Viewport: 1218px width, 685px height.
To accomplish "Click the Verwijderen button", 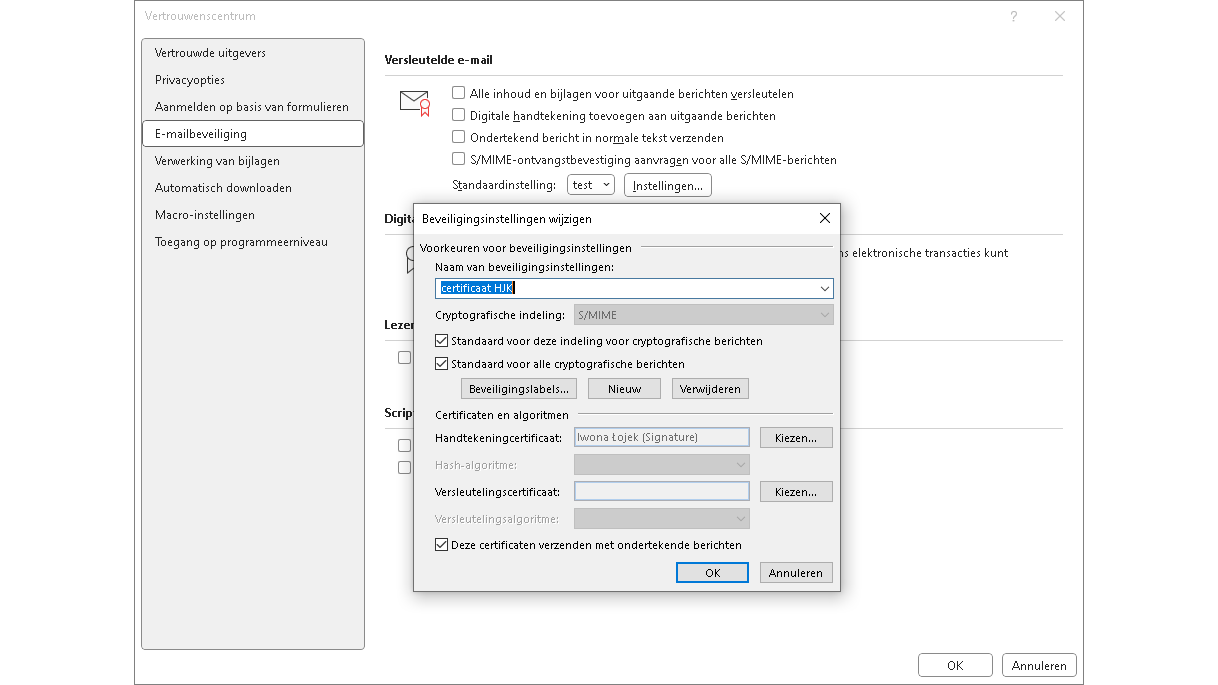I will click(x=710, y=389).
